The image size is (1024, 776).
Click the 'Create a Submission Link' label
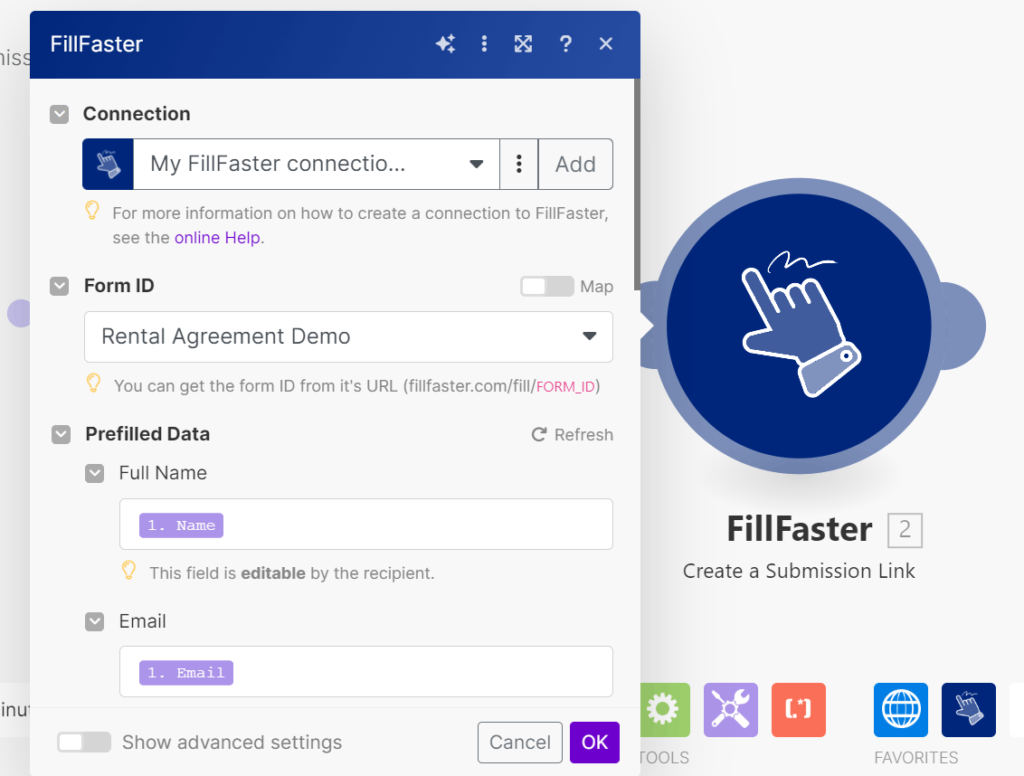pos(799,571)
